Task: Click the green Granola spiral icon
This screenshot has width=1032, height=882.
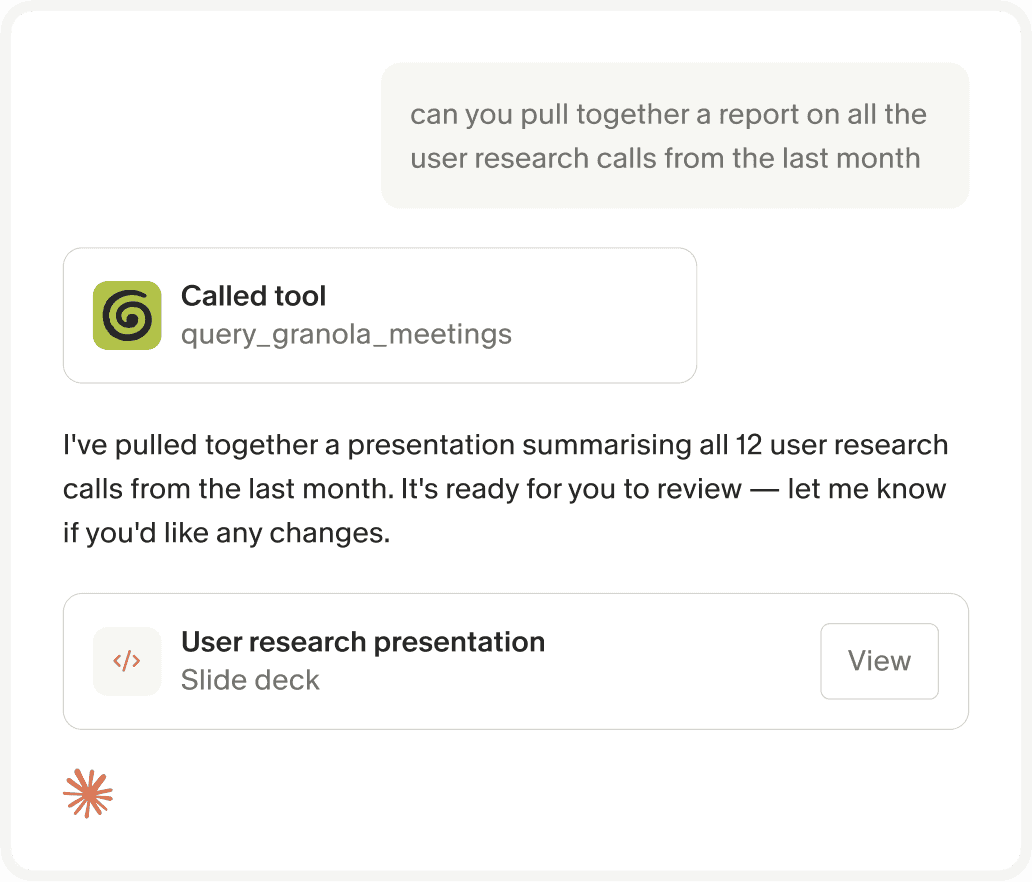Action: [x=127, y=315]
